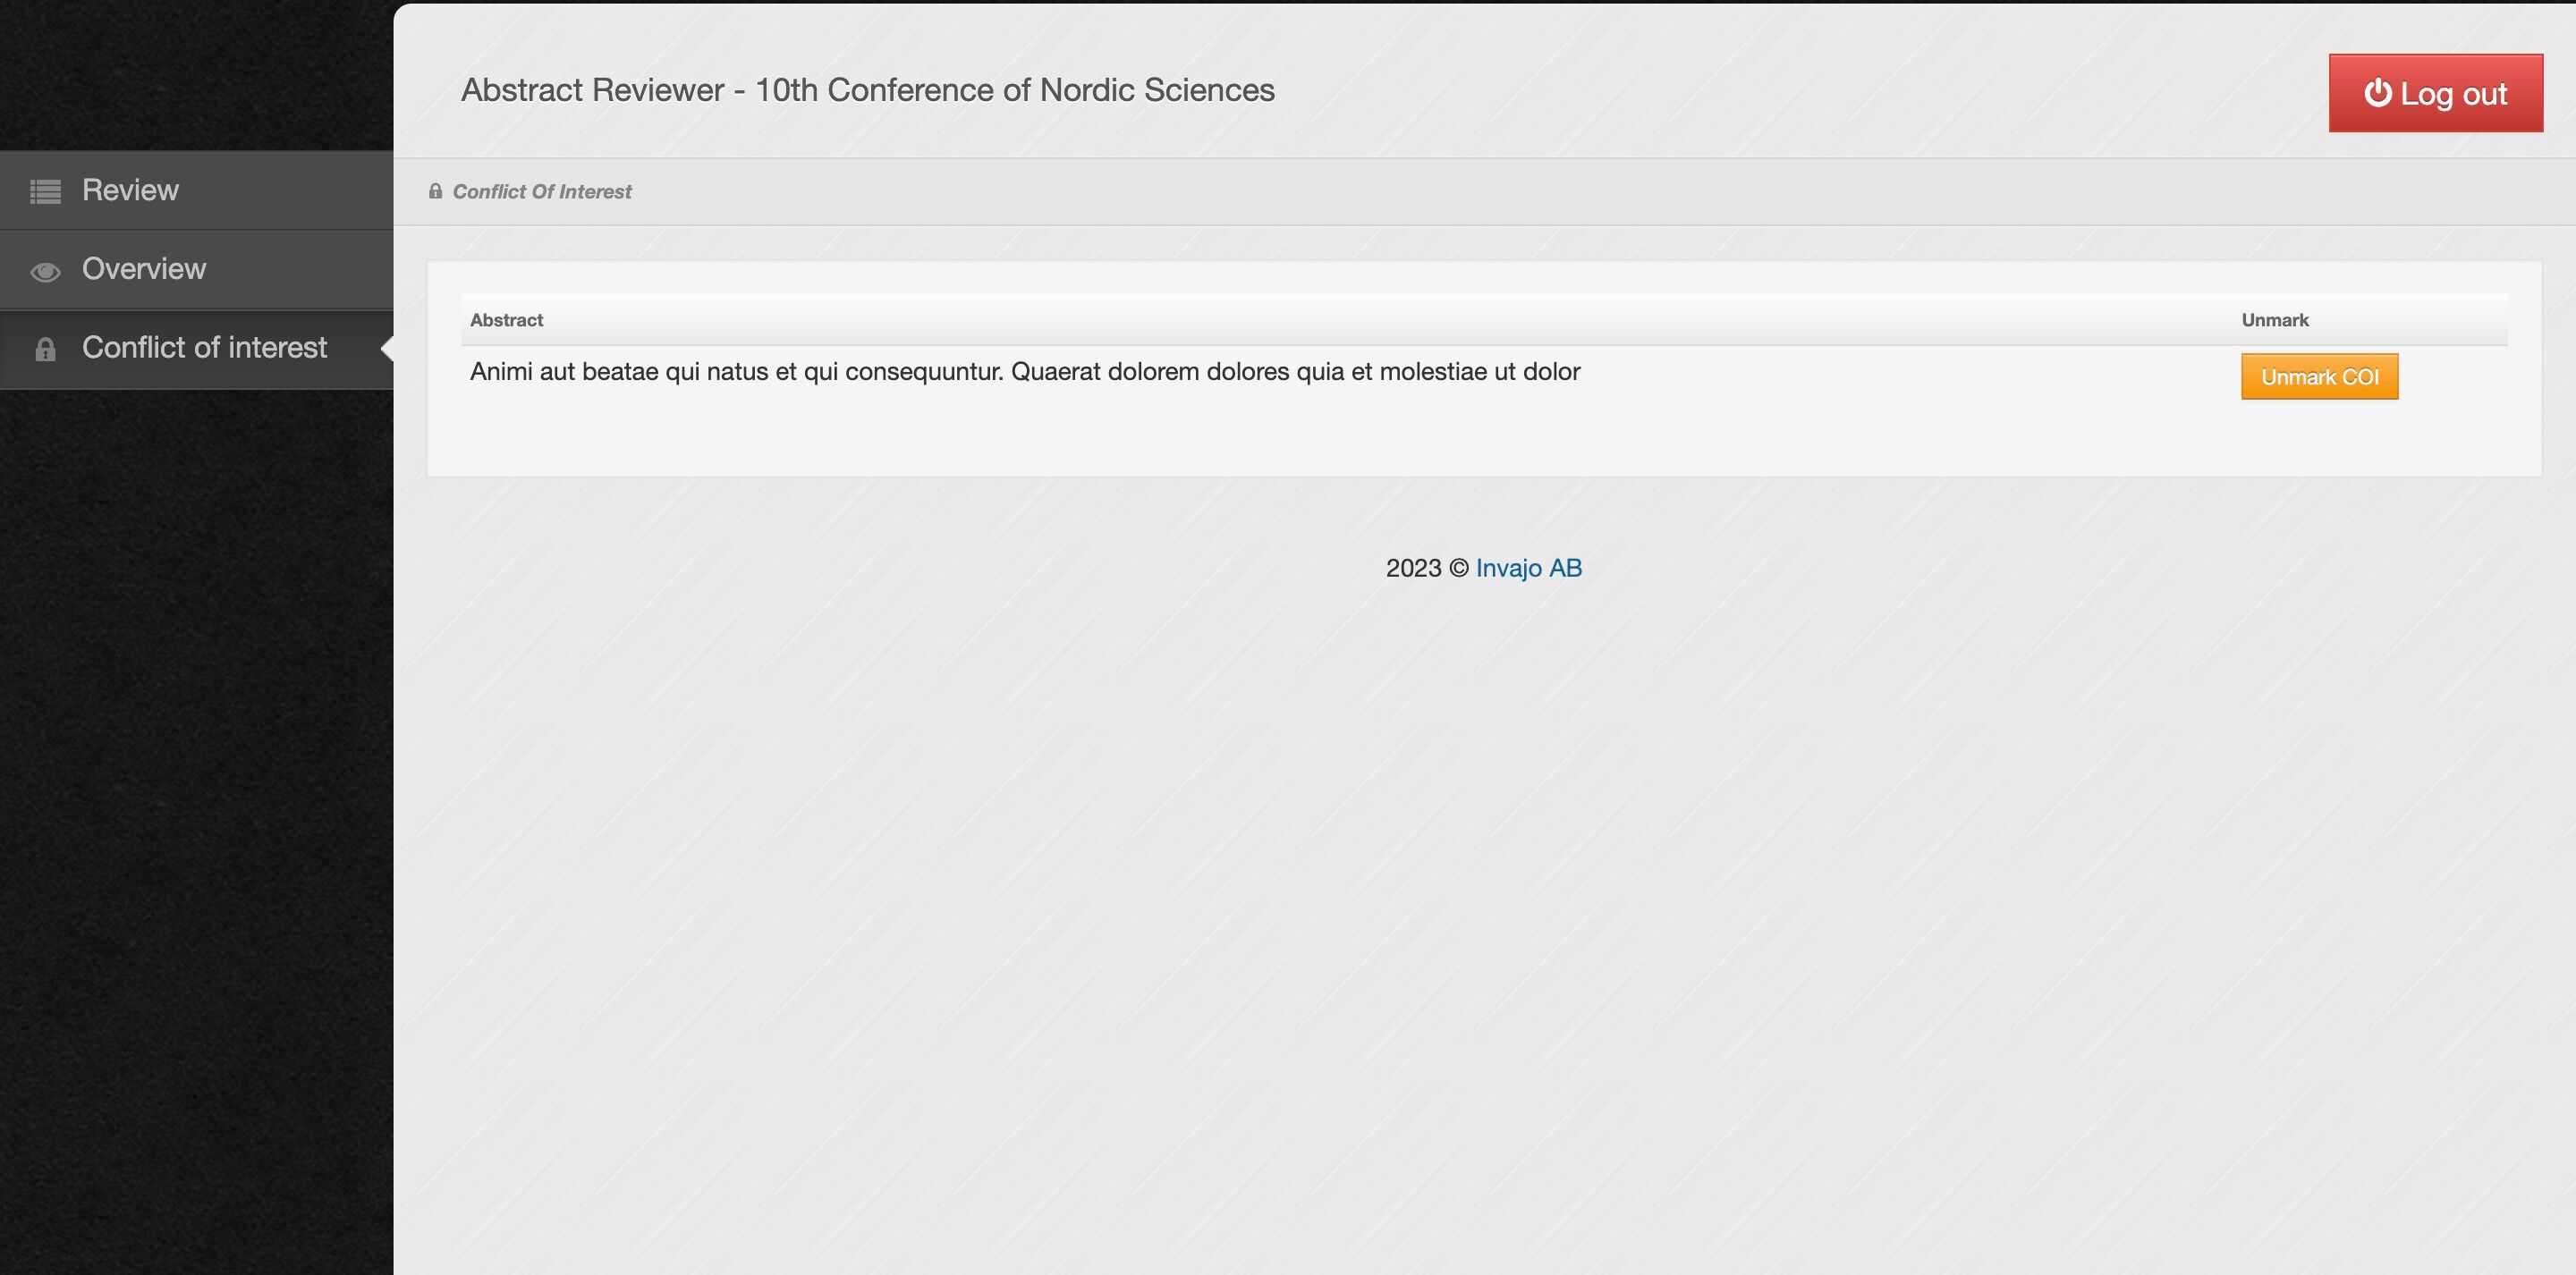
Task: Click the eye icon beside Overview
Action: coord(45,271)
